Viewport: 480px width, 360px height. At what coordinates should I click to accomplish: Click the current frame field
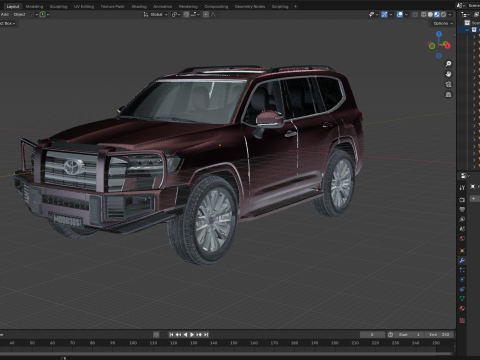[x=372, y=334]
